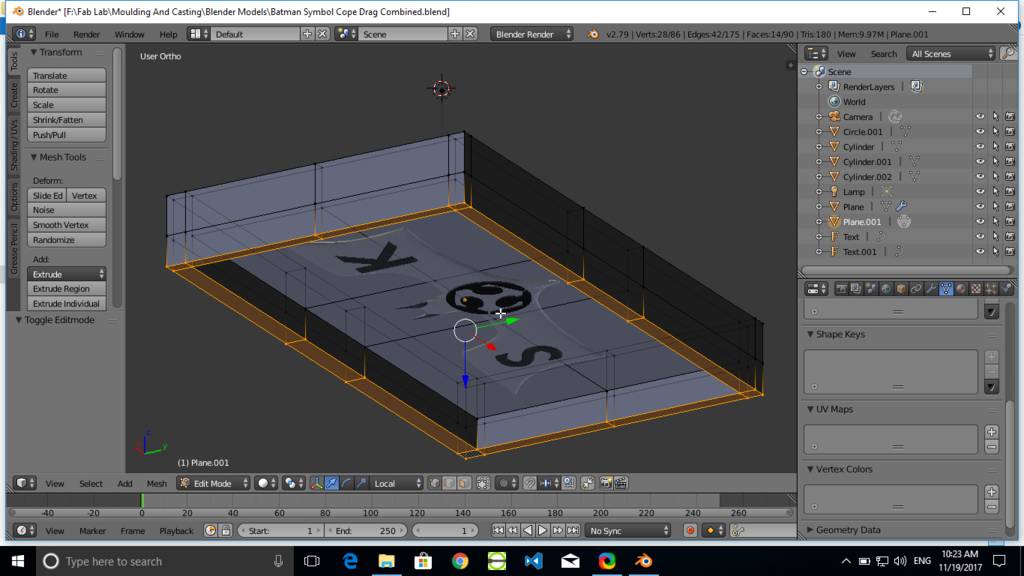Click the tool shelf vertical scrollbar
1024x576 pixels.
(117, 114)
